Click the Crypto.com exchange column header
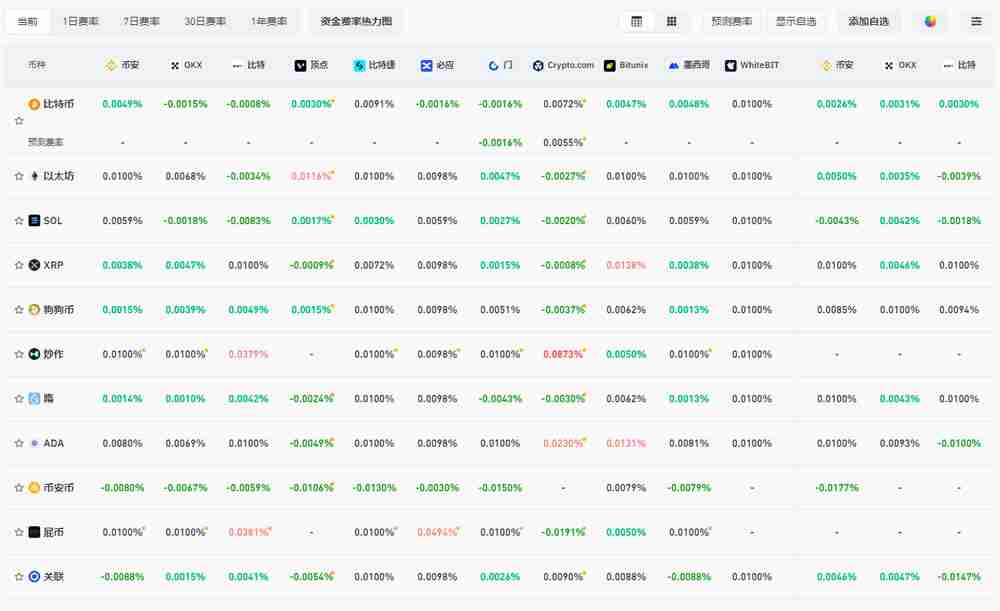 pos(563,65)
